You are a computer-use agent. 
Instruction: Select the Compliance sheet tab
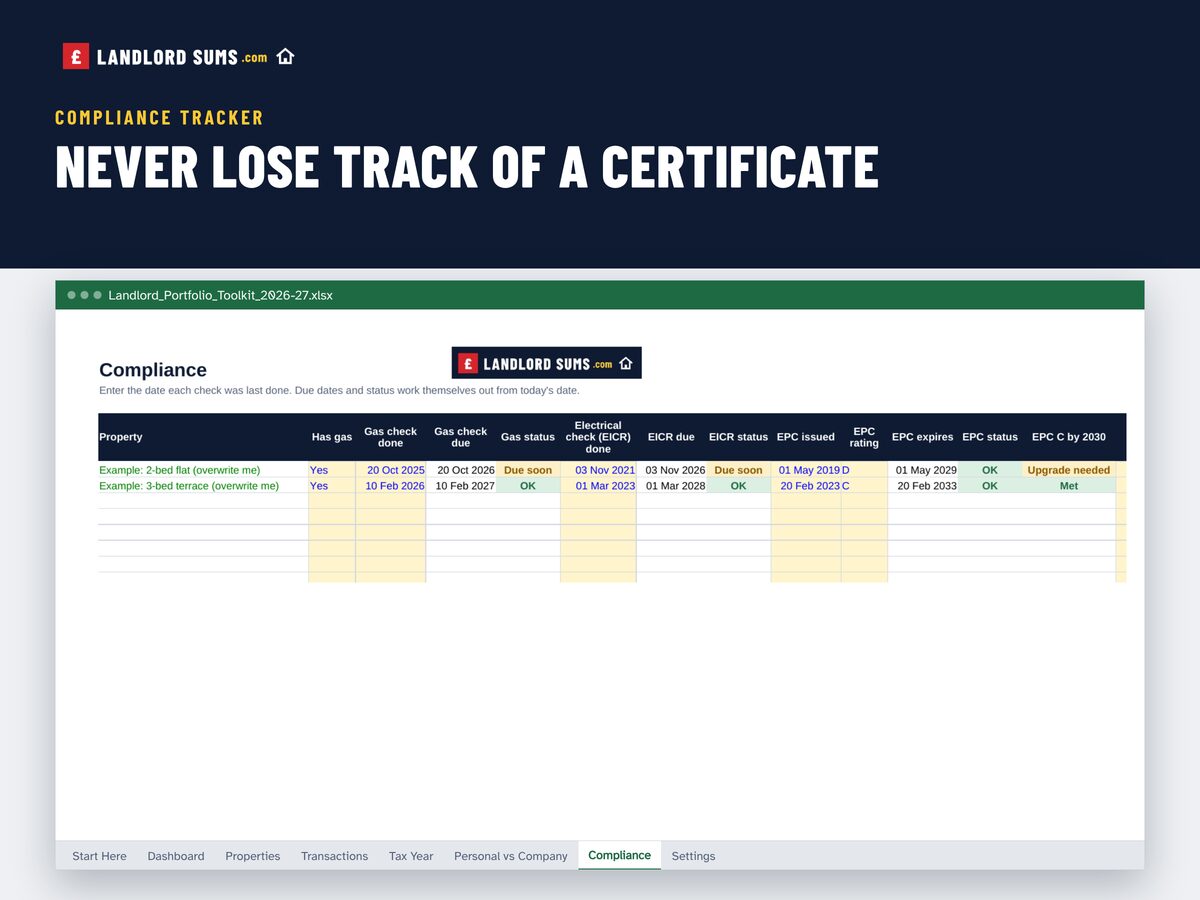(x=619, y=855)
